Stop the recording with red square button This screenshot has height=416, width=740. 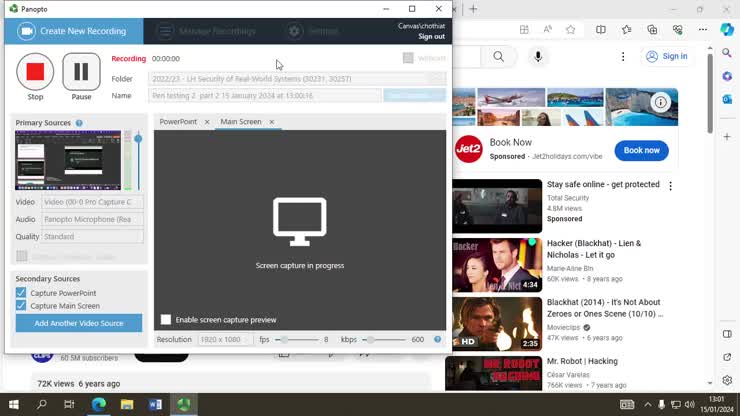35,72
